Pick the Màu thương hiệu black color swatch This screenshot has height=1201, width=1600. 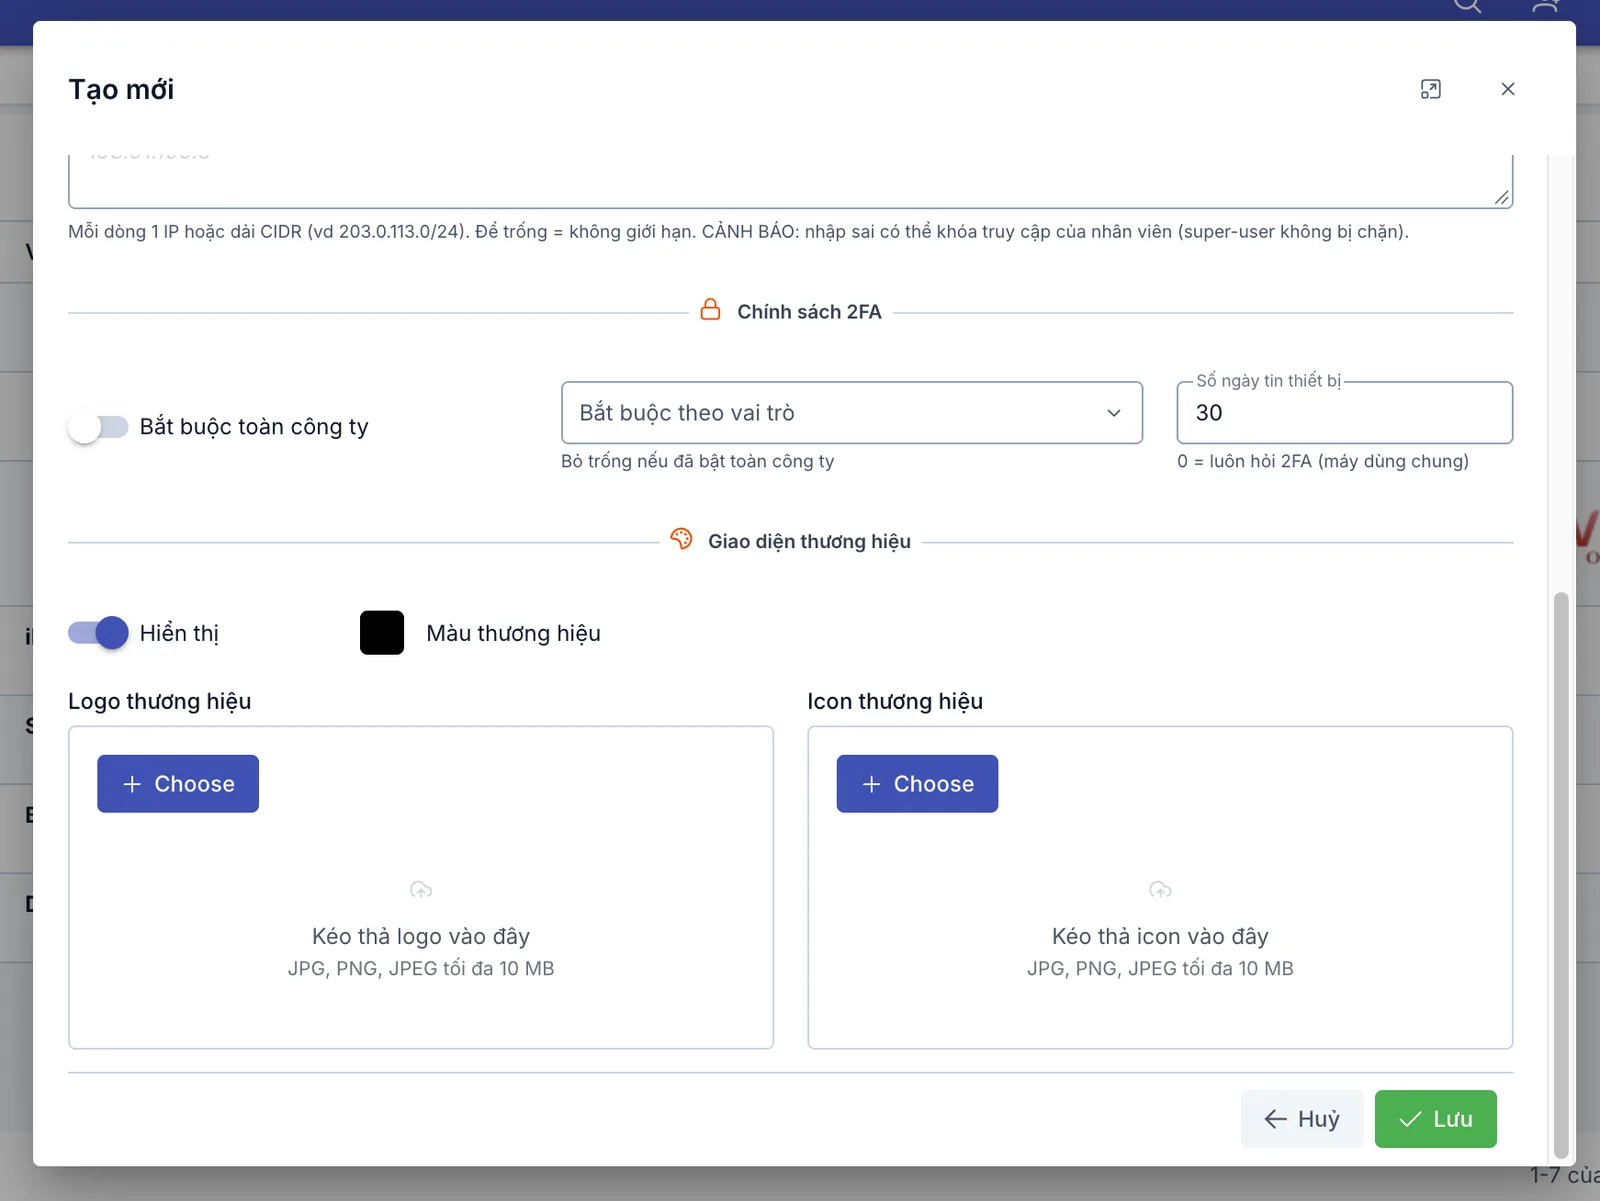pos(382,633)
